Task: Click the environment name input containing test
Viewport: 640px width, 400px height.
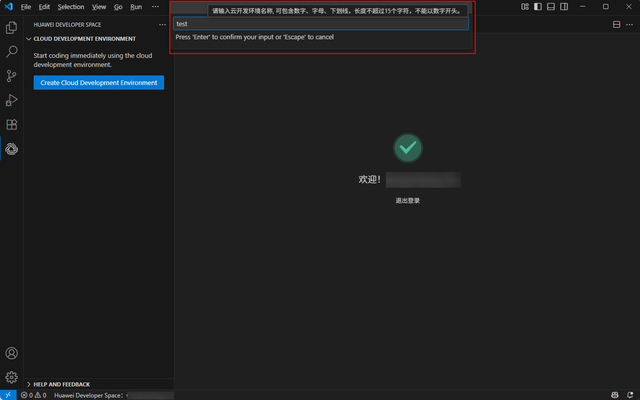Action: [x=320, y=23]
